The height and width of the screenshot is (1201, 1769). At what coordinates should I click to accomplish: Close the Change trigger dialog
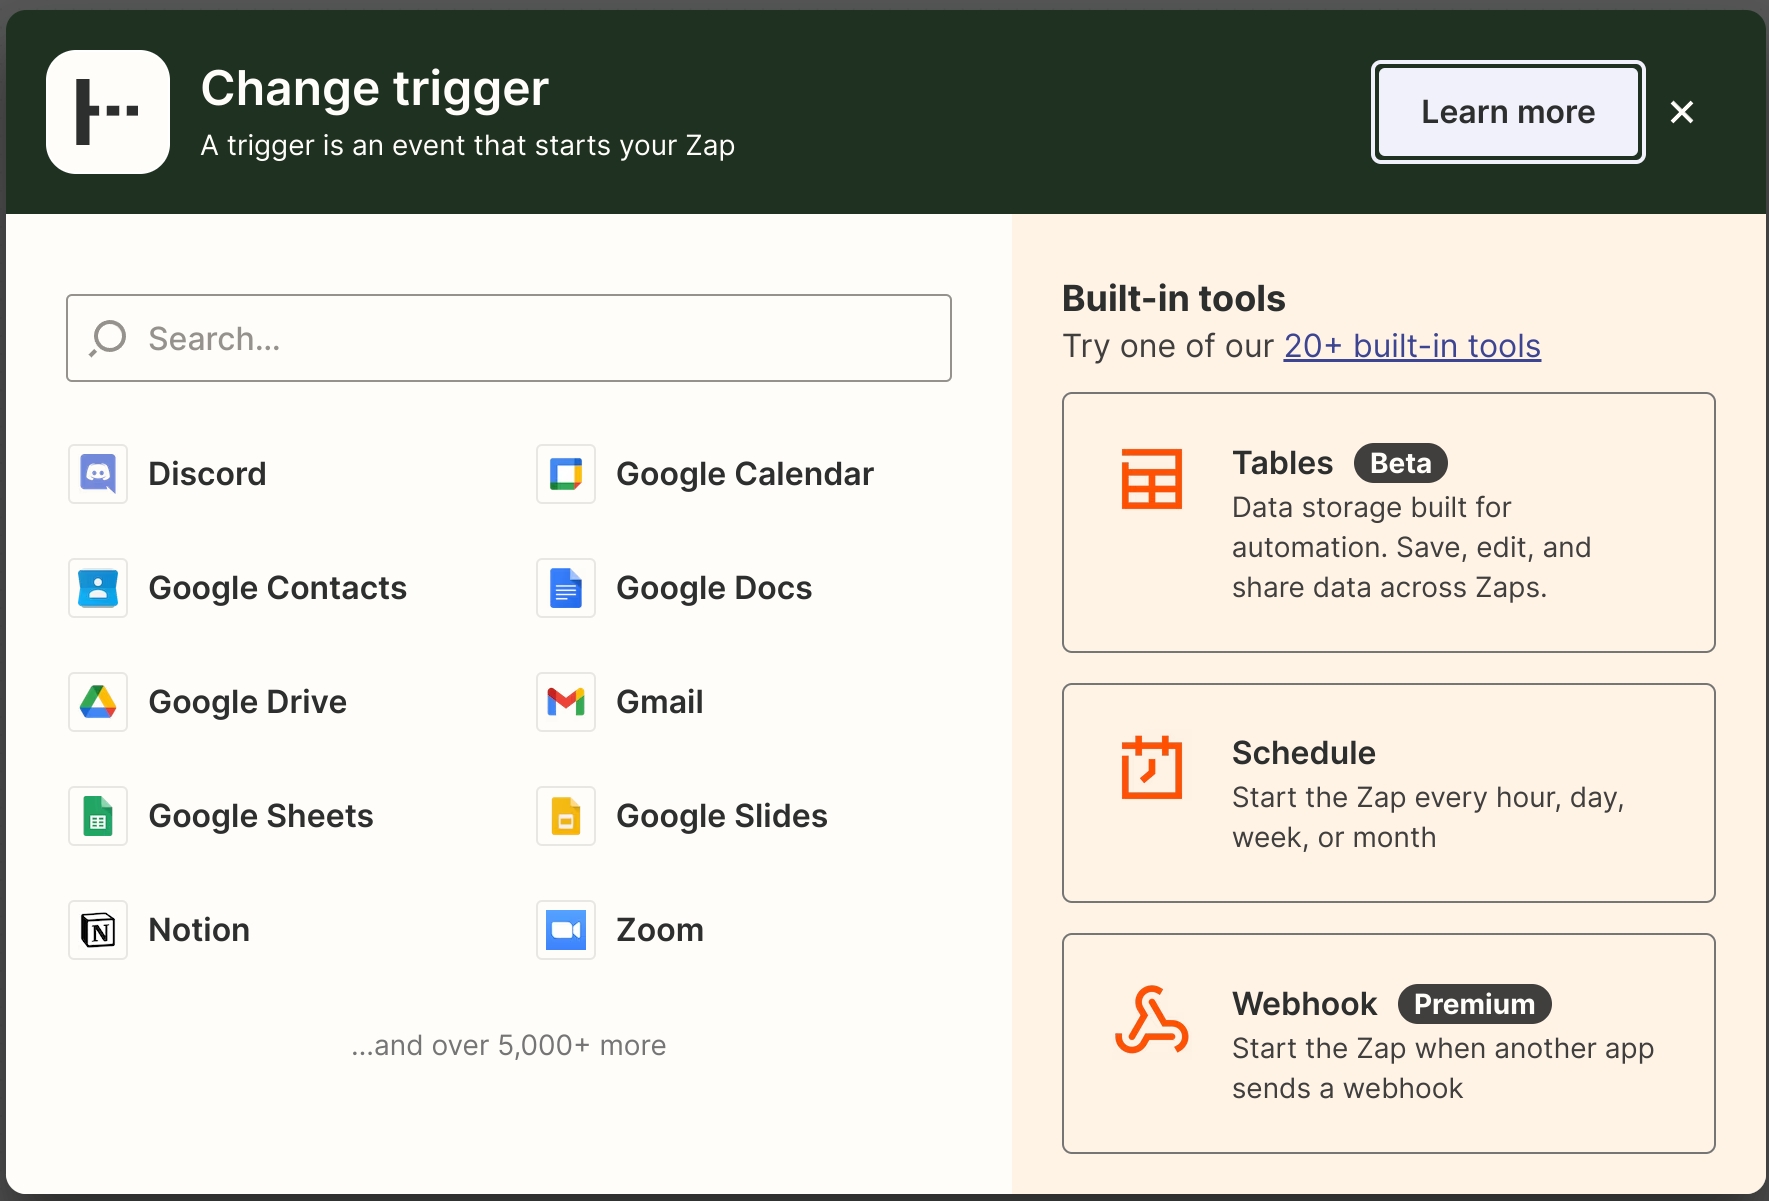tap(1681, 112)
